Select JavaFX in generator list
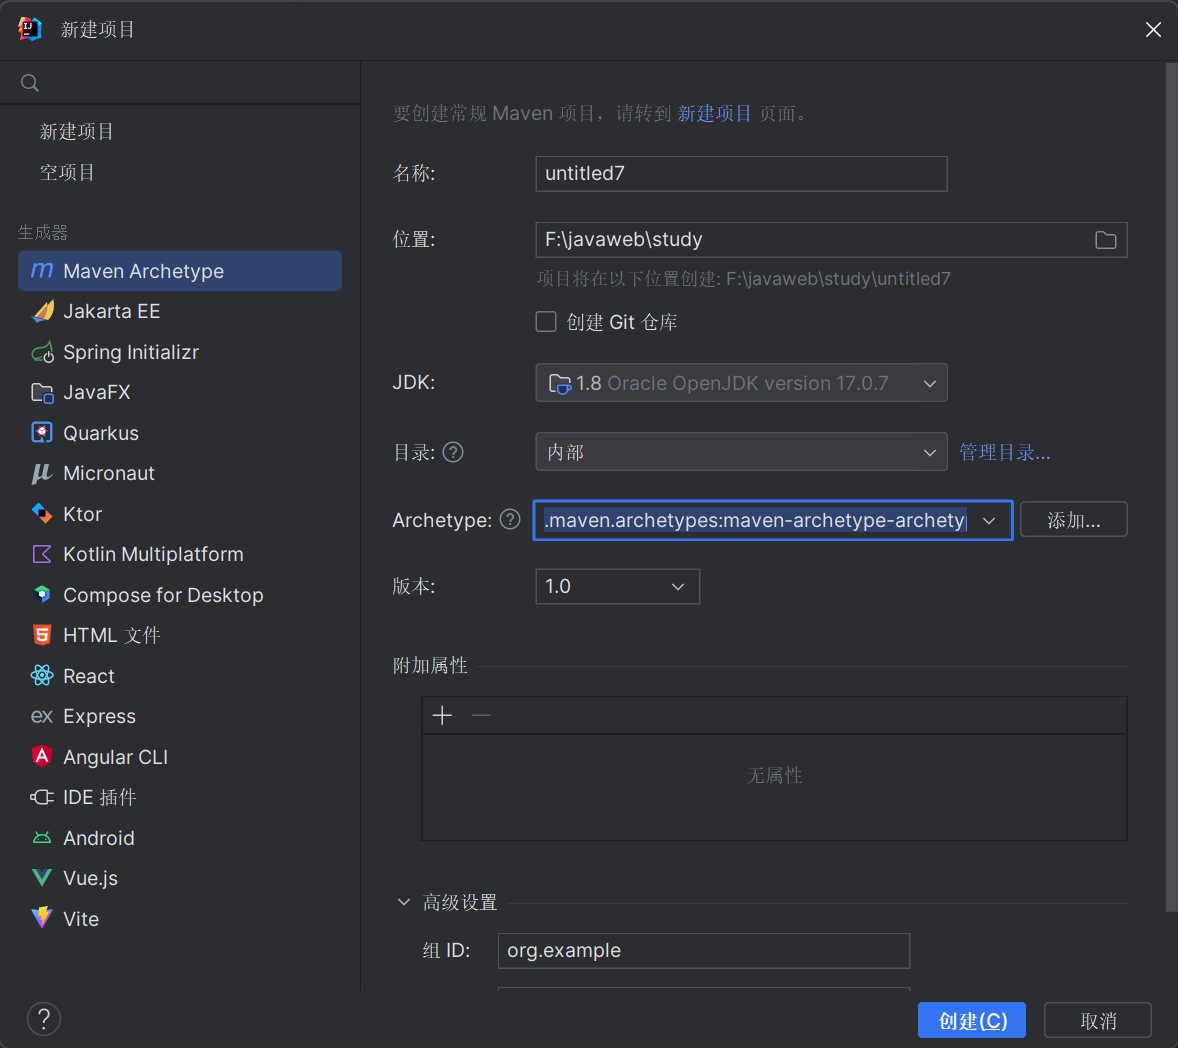This screenshot has height=1048, width=1178. pyautogui.click(x=180, y=392)
